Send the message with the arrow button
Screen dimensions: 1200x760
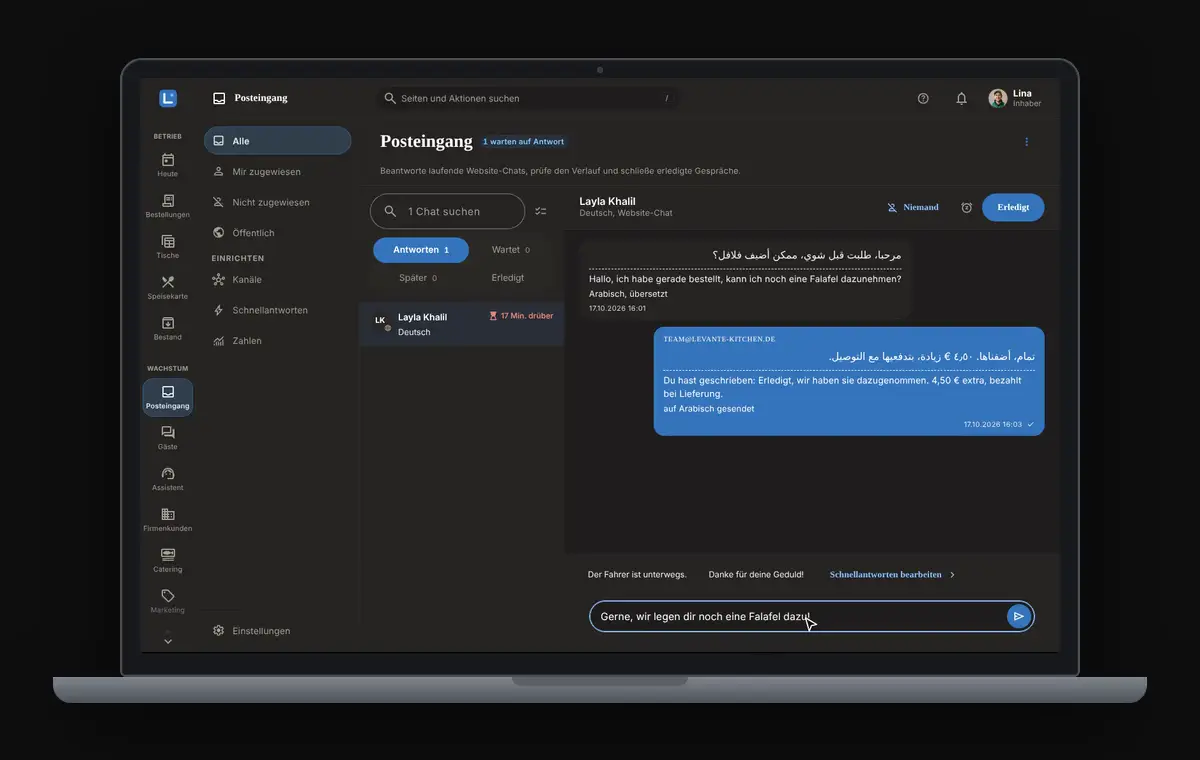coord(1018,616)
